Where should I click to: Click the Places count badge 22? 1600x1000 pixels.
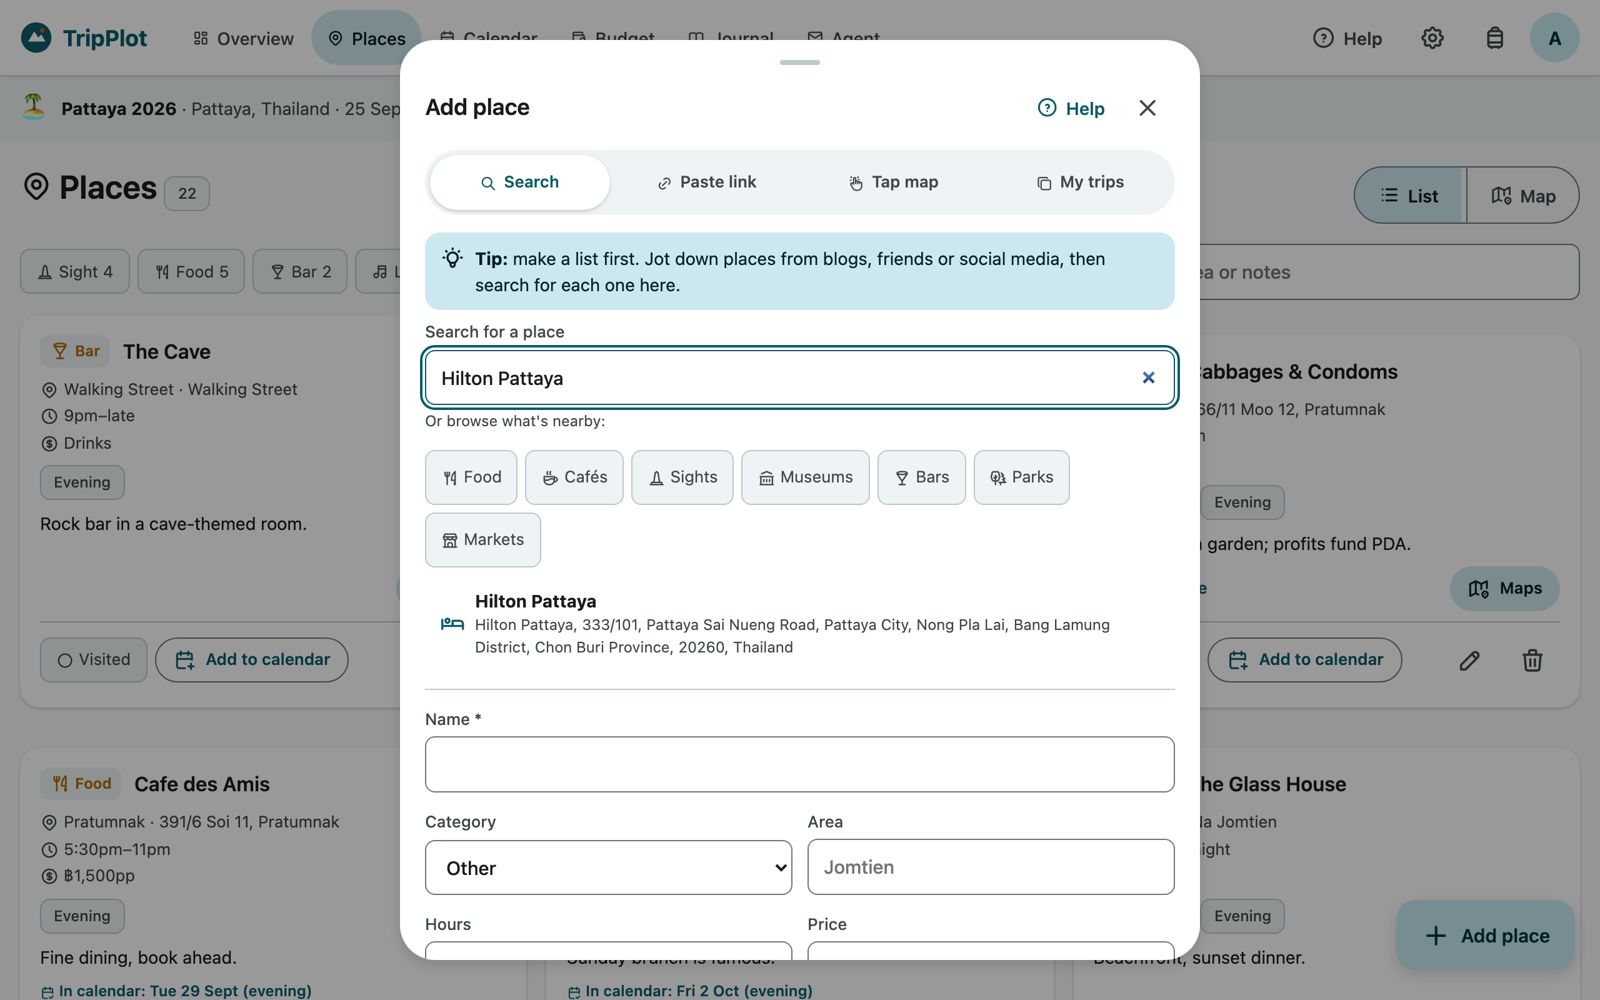187,193
